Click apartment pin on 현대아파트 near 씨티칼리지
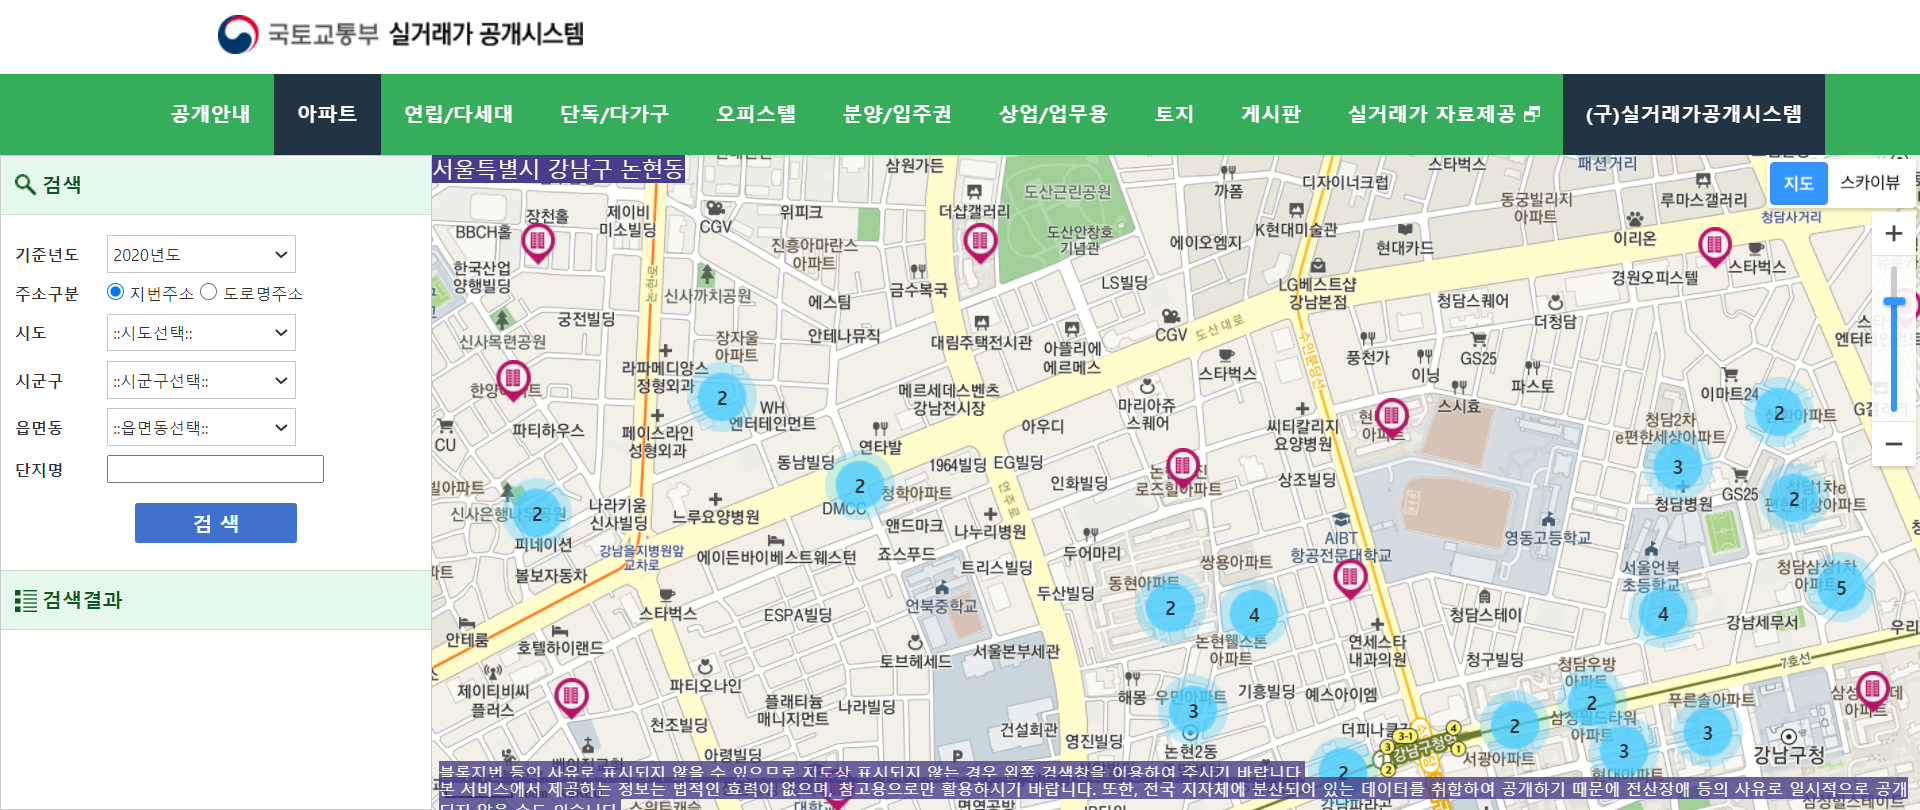 click(1391, 417)
